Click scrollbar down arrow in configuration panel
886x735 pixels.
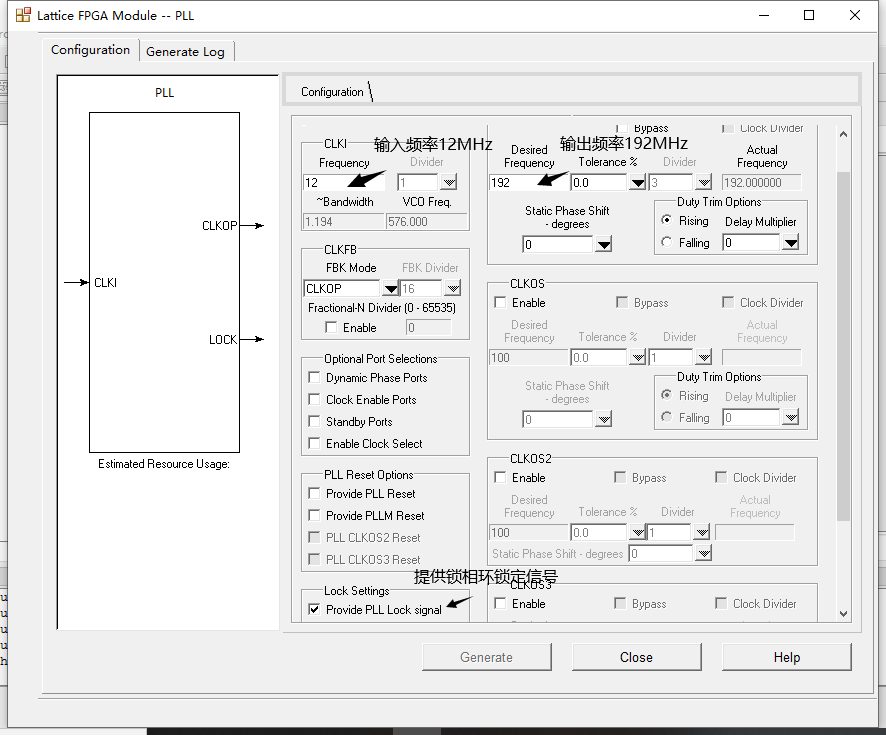coord(843,614)
